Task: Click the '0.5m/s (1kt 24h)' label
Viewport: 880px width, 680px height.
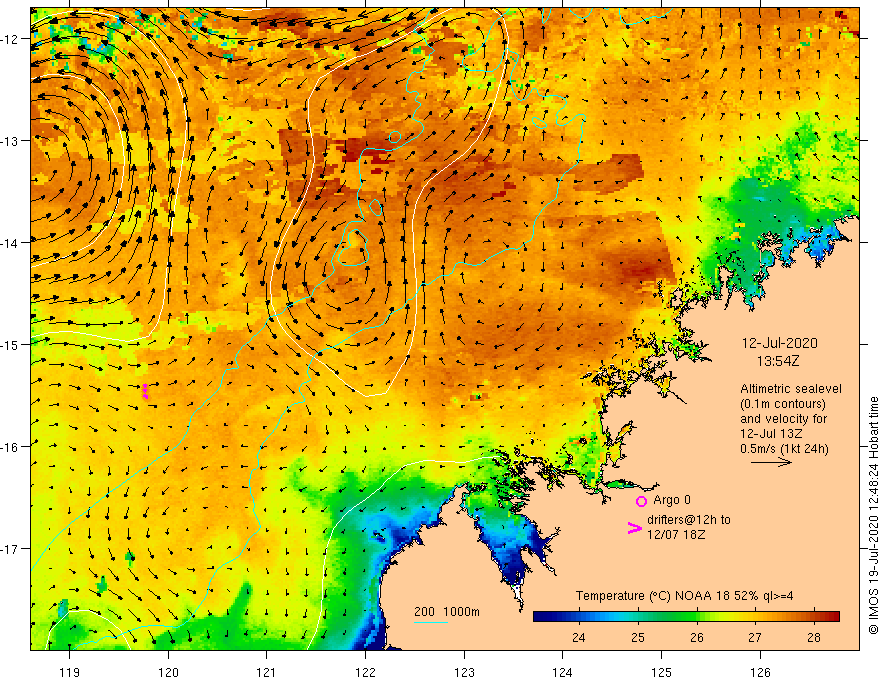Action: click(x=784, y=449)
